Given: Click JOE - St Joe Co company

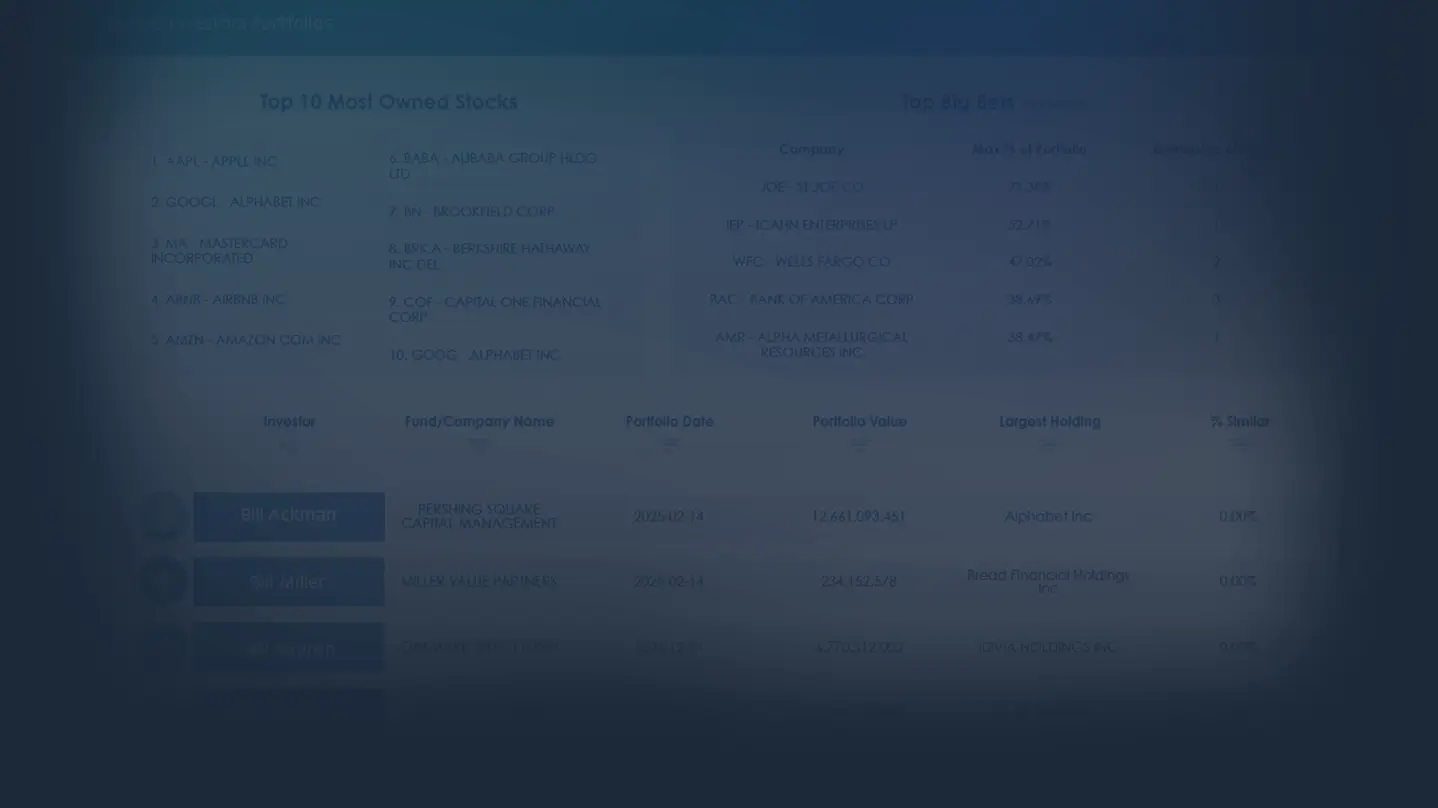Looking at the screenshot, I should pos(811,187).
